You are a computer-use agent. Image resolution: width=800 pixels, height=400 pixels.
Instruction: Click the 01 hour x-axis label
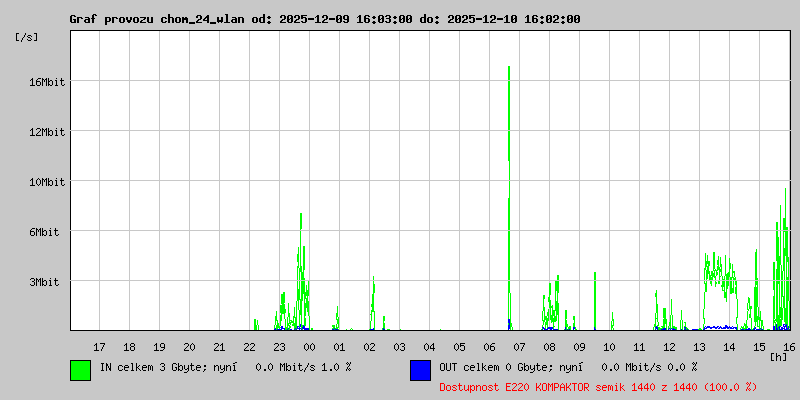(339, 347)
